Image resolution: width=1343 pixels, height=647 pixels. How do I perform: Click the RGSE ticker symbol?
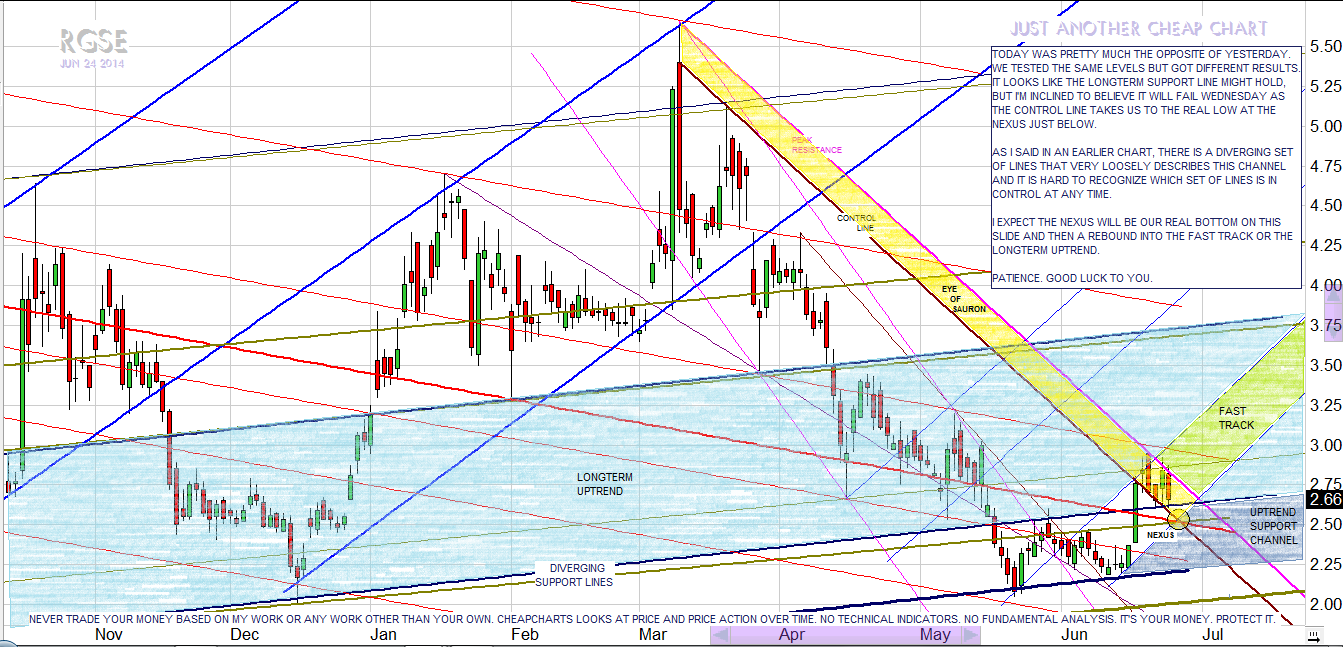click(93, 42)
